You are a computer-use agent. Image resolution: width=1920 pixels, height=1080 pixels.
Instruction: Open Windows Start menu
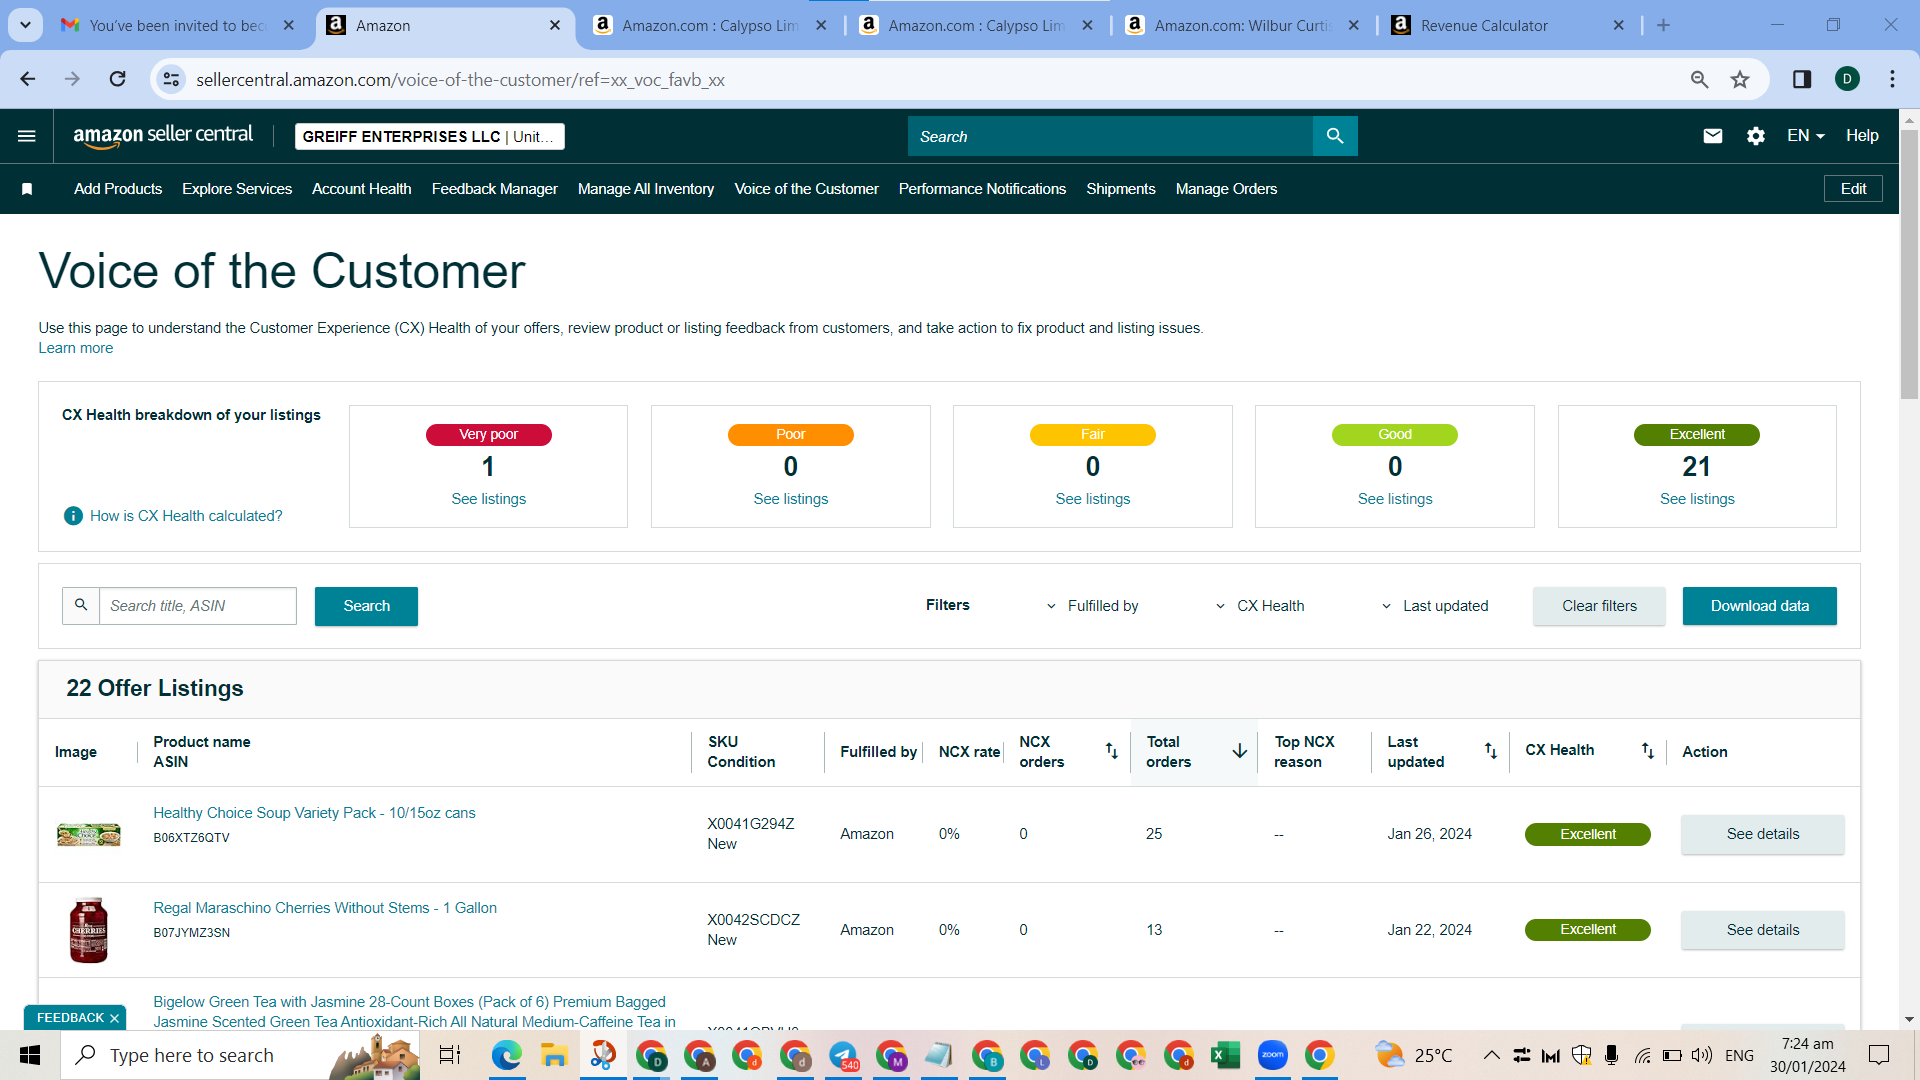pos(30,1055)
